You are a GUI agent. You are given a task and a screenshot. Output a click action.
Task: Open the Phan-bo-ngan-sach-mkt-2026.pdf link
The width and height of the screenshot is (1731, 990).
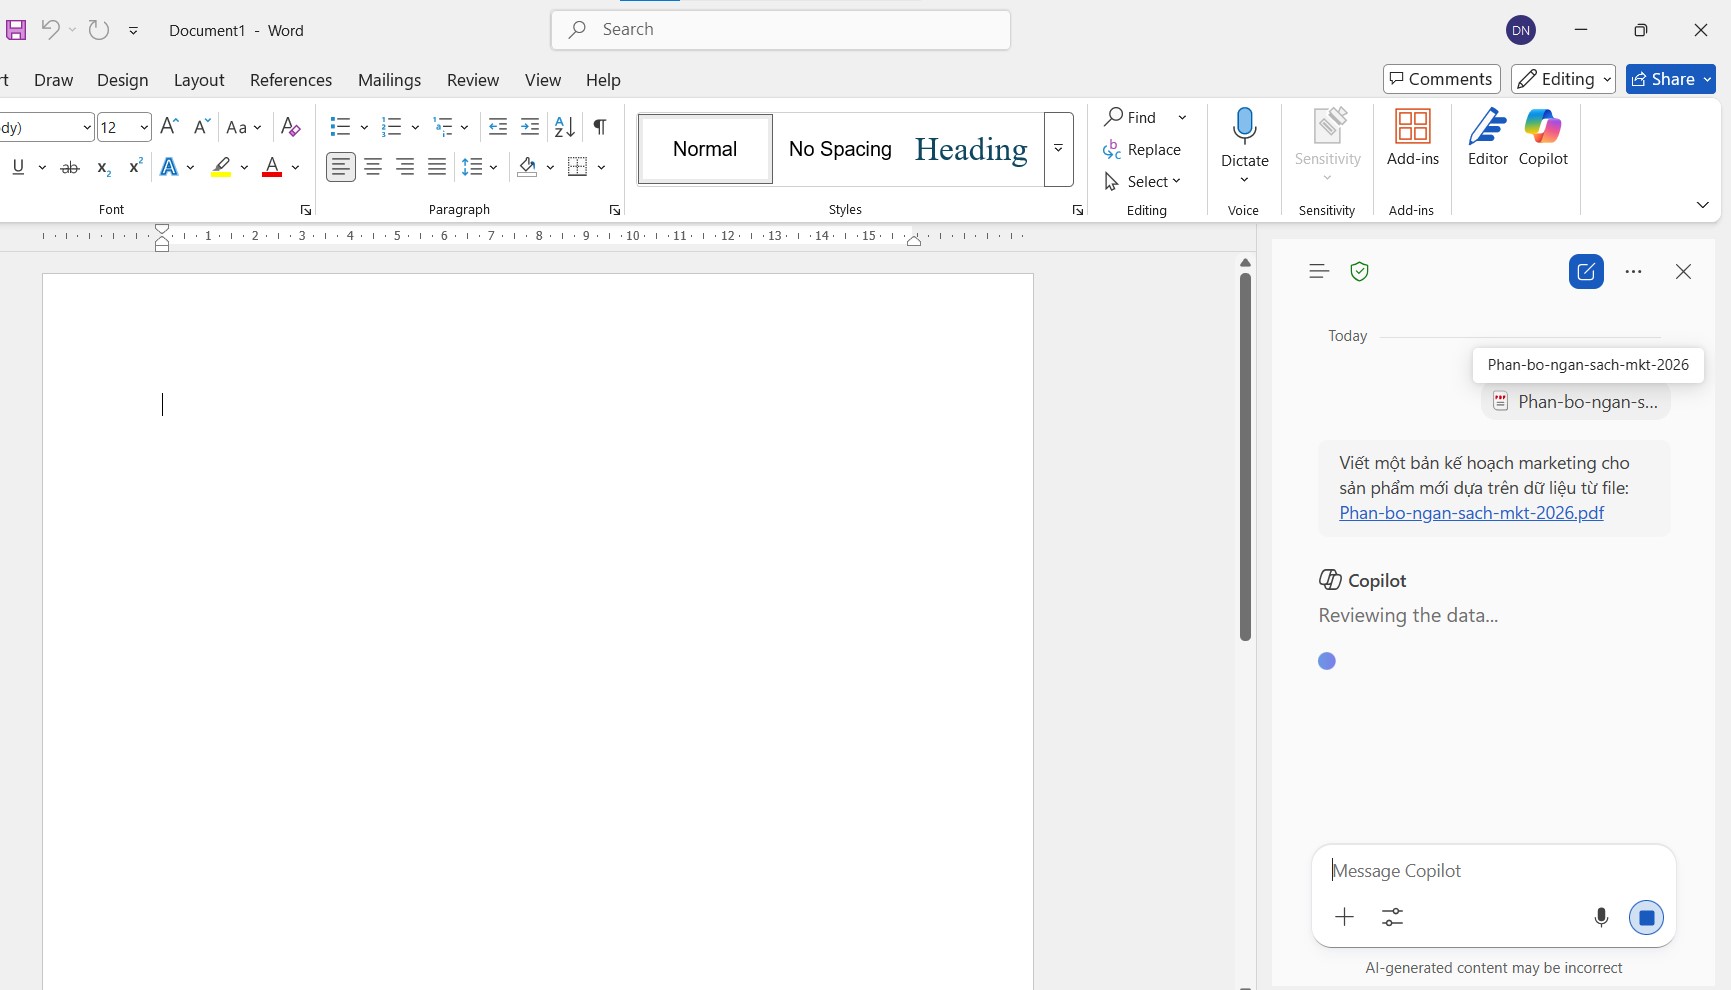(1471, 513)
